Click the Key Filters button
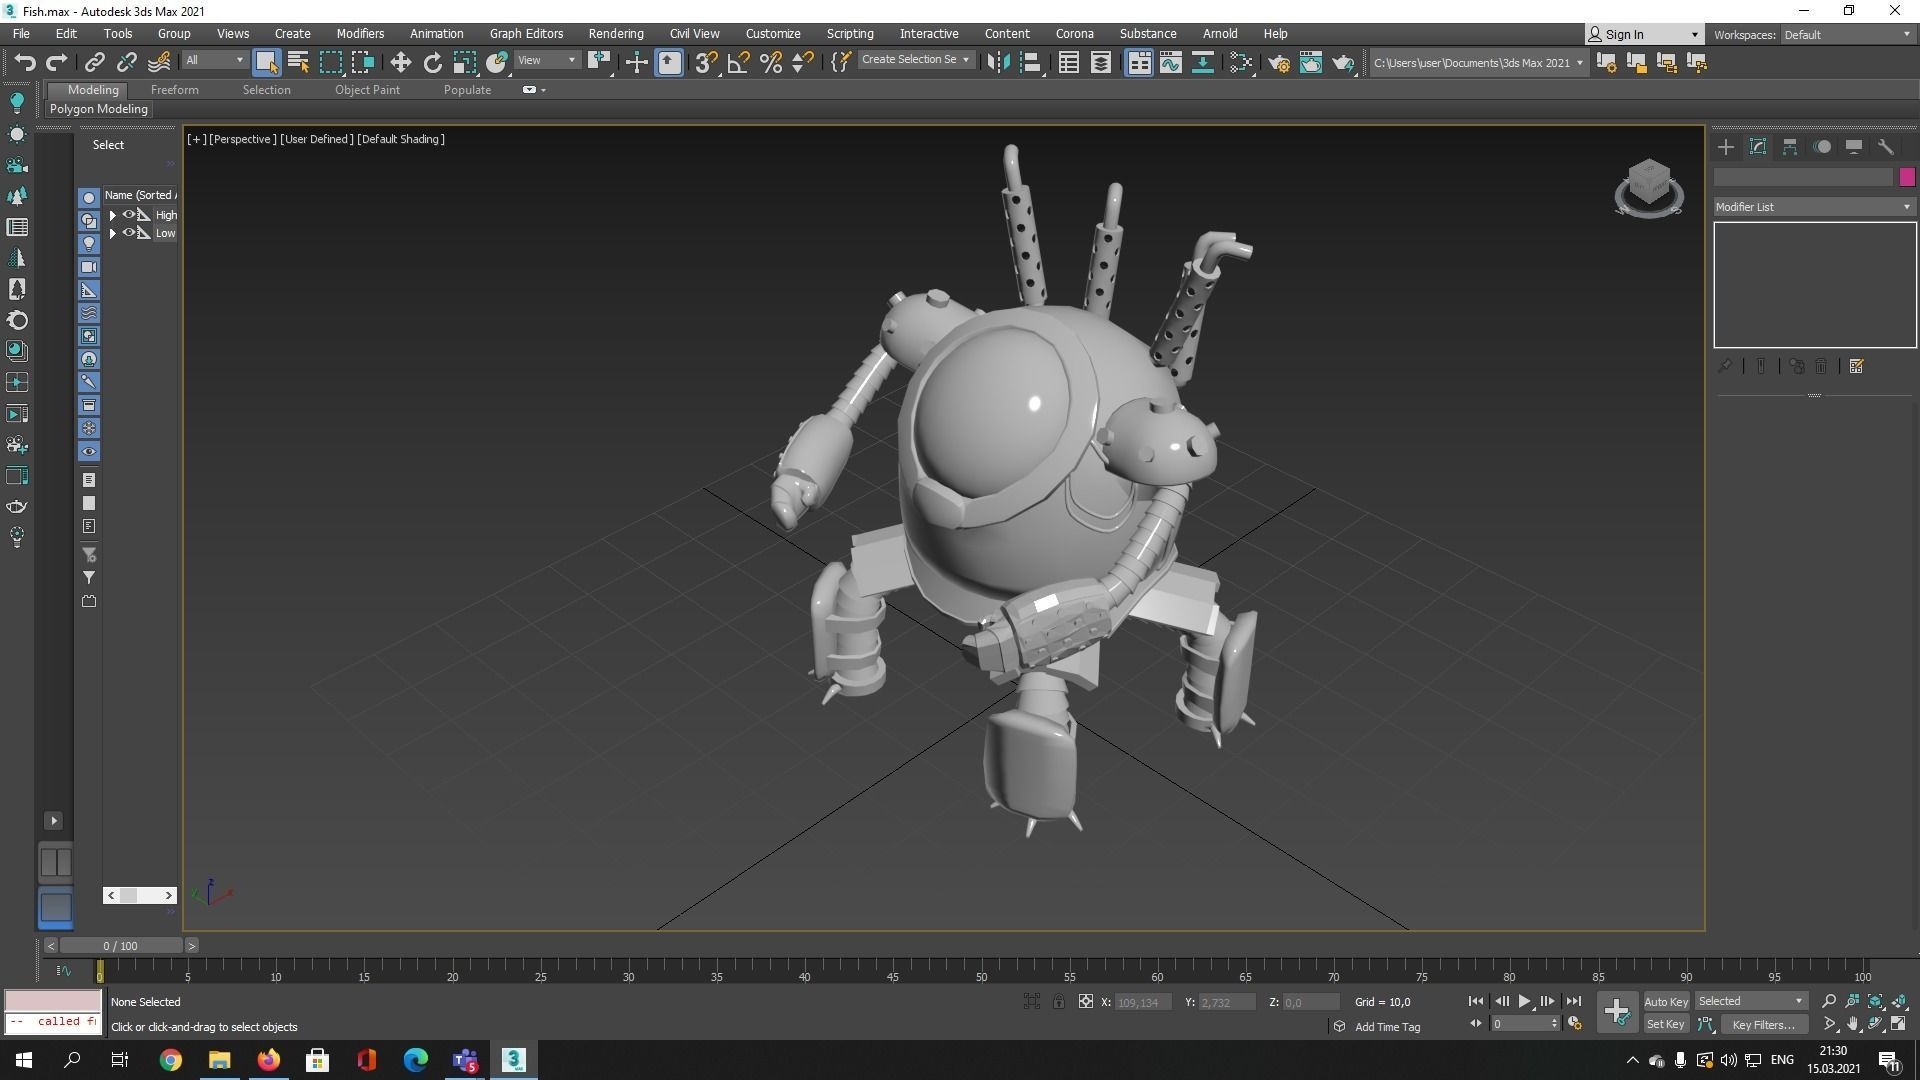 [x=1763, y=1024]
